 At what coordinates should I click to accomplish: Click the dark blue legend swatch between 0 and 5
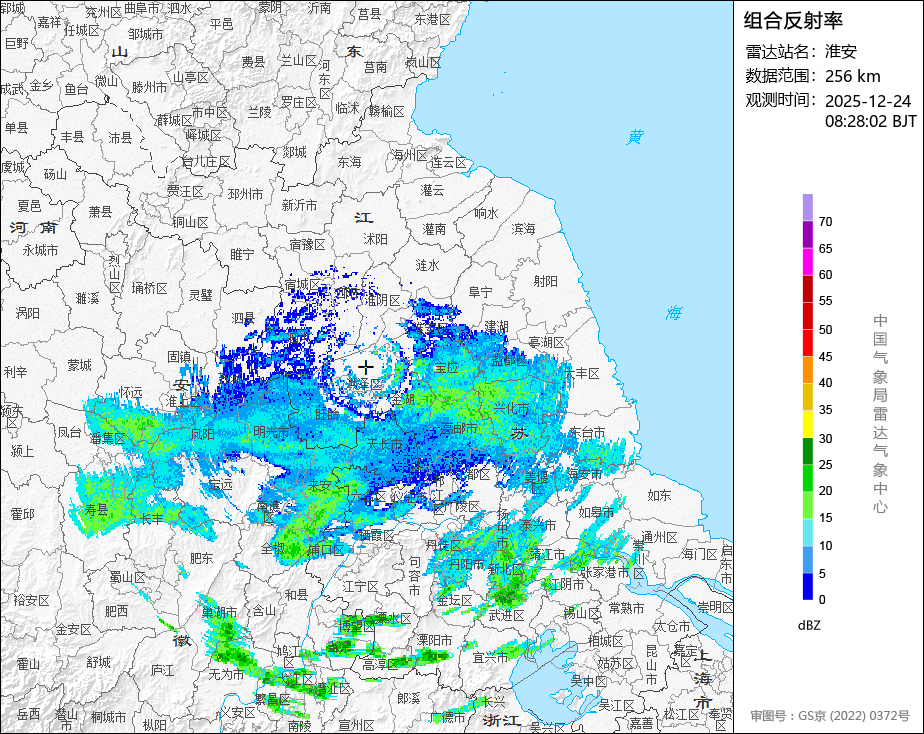(x=807, y=586)
